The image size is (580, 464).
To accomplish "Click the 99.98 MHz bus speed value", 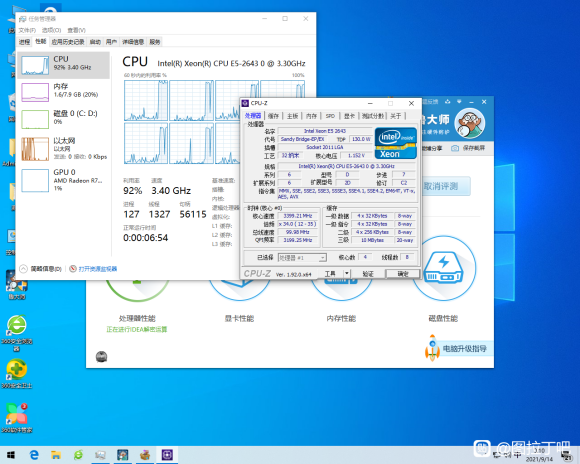I will [298, 232].
